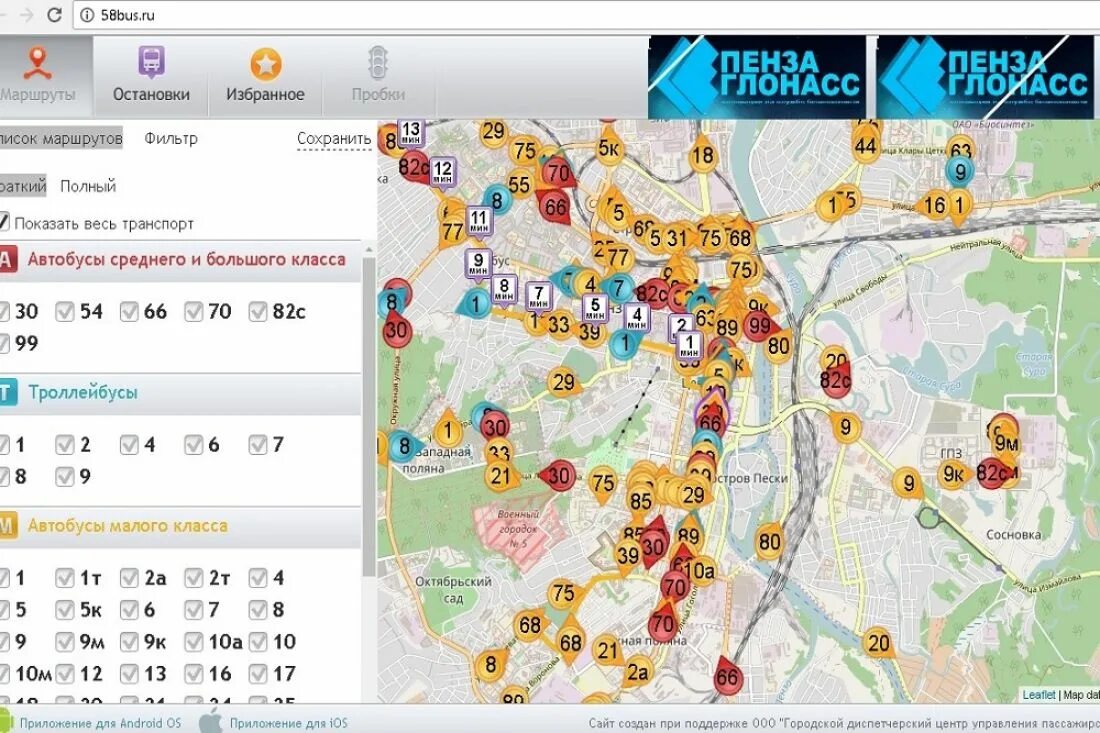
Task: Open Приложение для iOS link
Action: pyautogui.click(x=288, y=723)
